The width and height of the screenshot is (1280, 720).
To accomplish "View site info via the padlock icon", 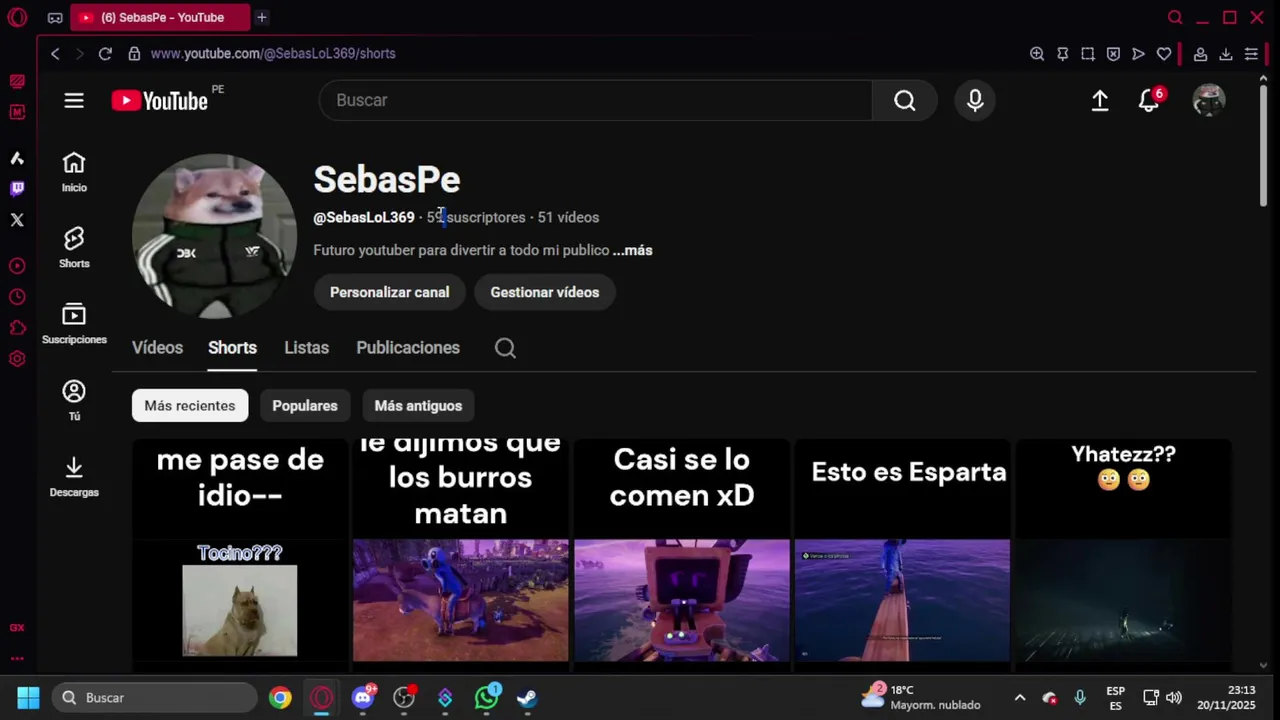I will [x=134, y=53].
